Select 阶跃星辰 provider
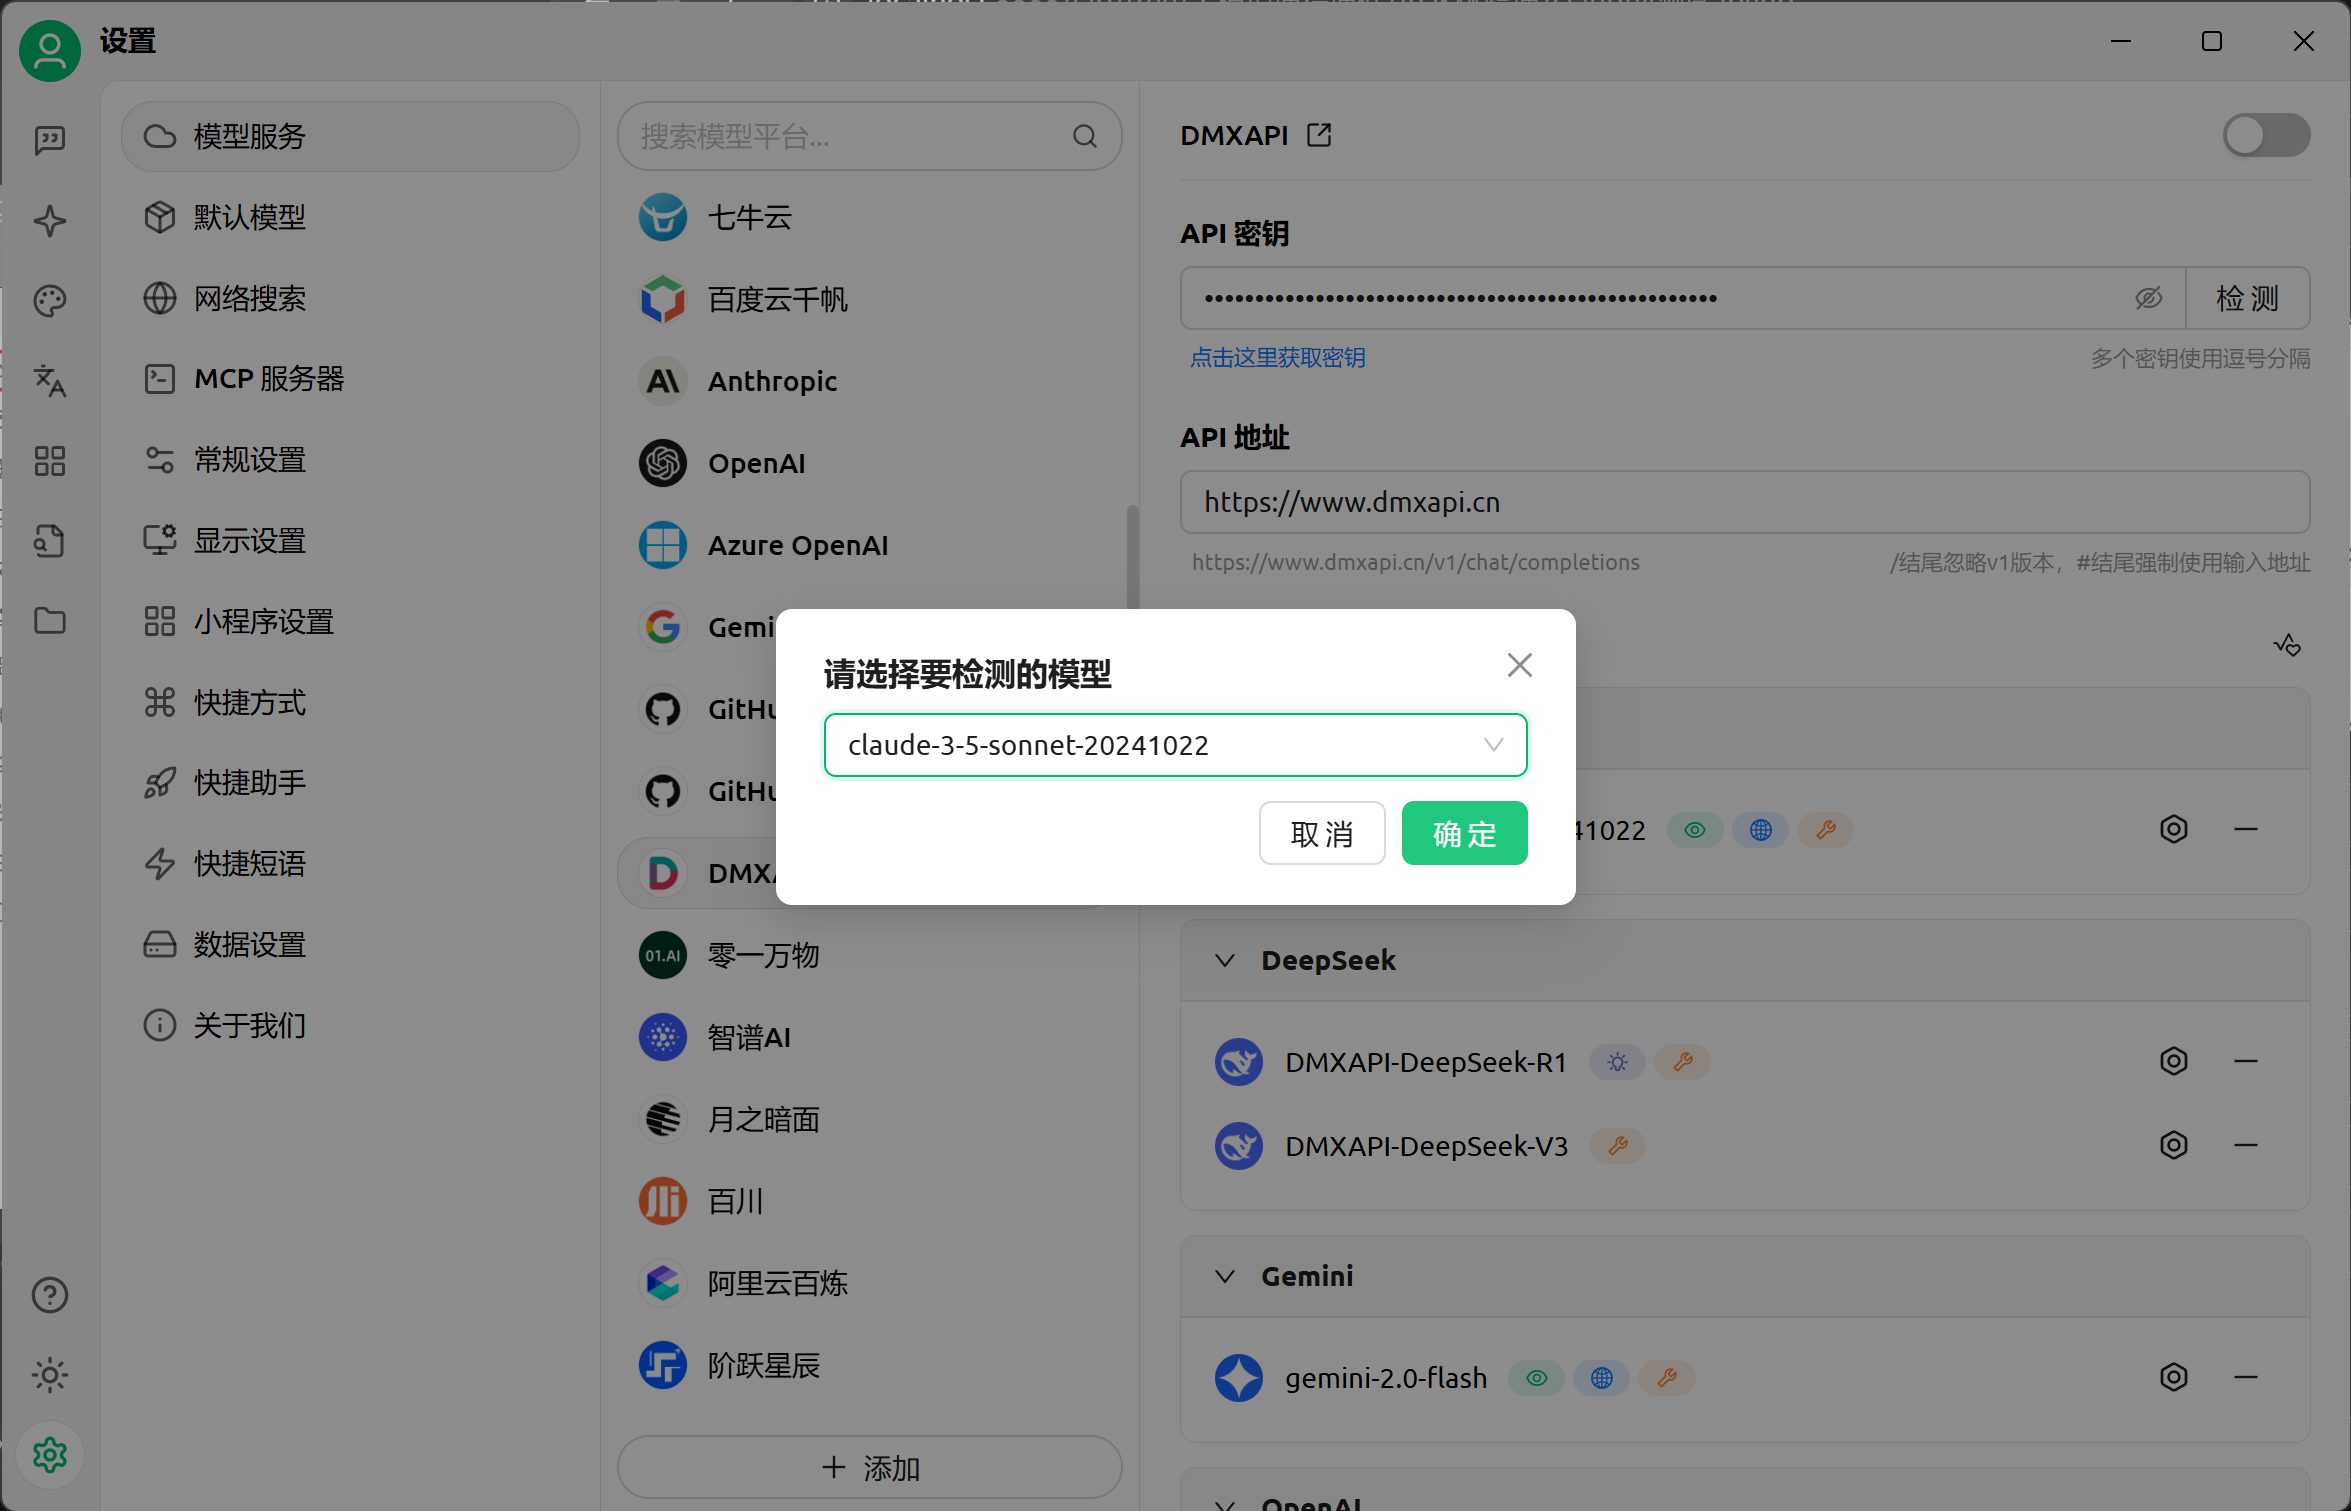The width and height of the screenshot is (2351, 1511). (870, 1365)
